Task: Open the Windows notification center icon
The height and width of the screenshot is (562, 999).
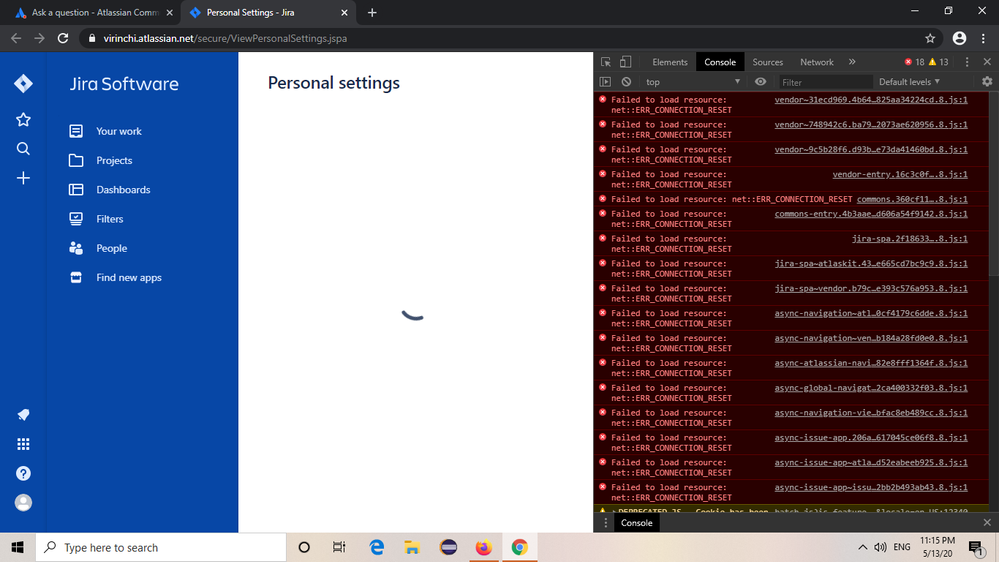Action: point(975,547)
